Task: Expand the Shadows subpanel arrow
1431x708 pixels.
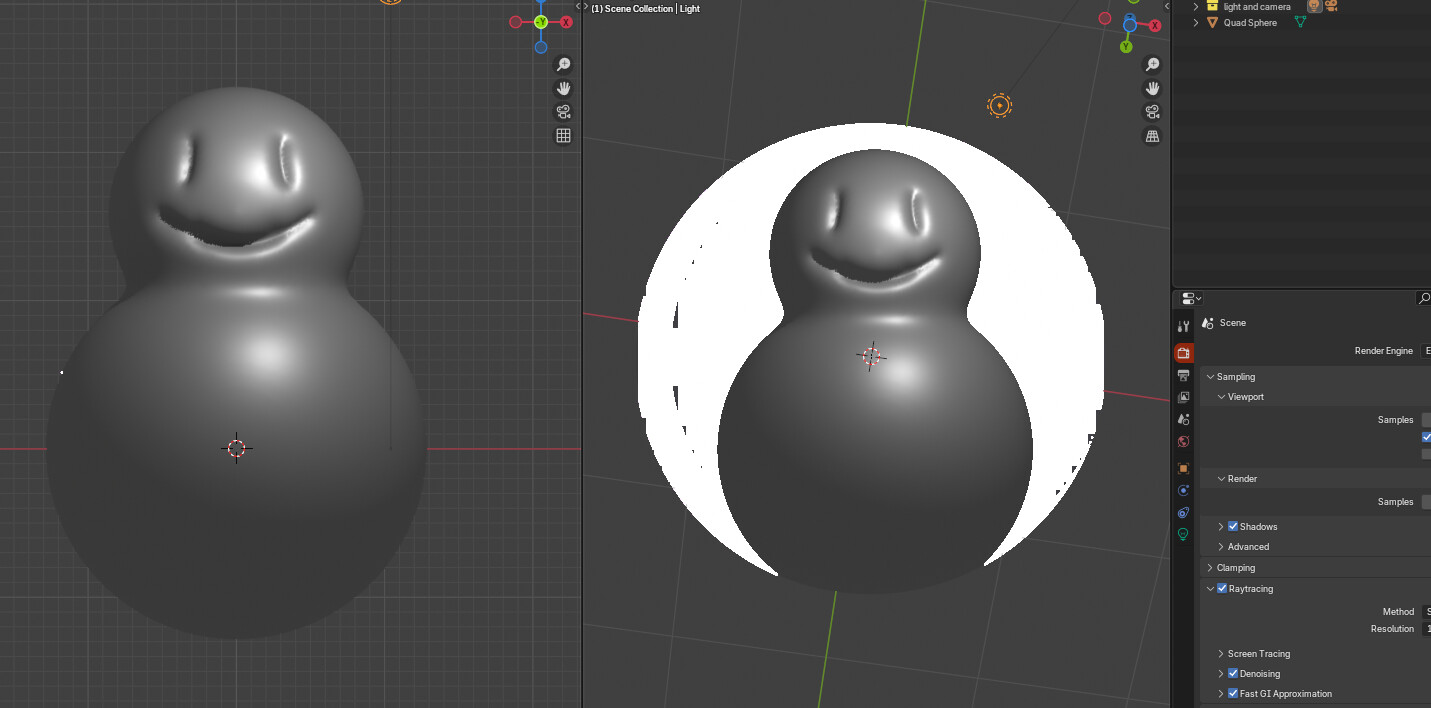Action: (x=1221, y=526)
